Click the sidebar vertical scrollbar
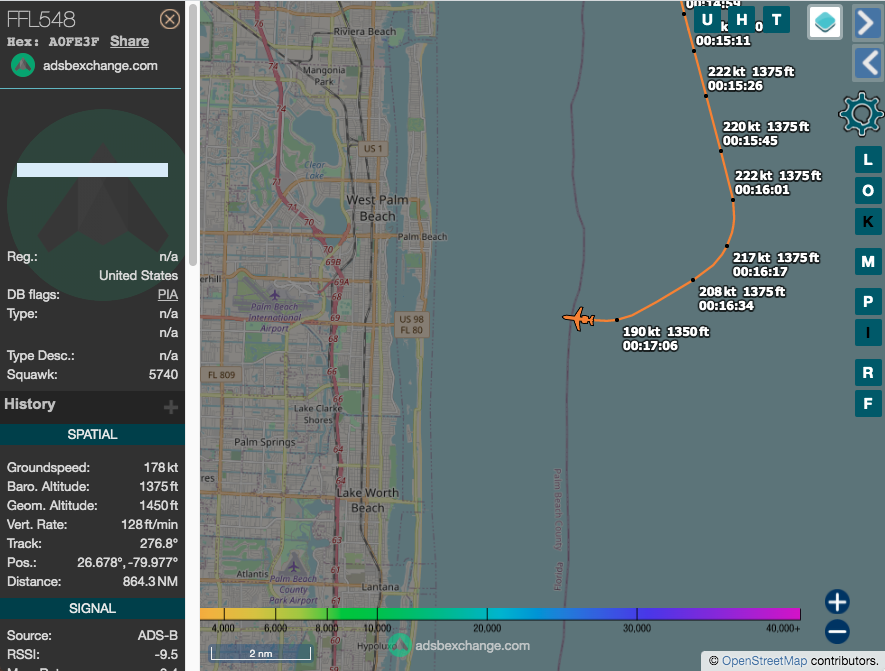This screenshot has width=885, height=671. click(193, 135)
